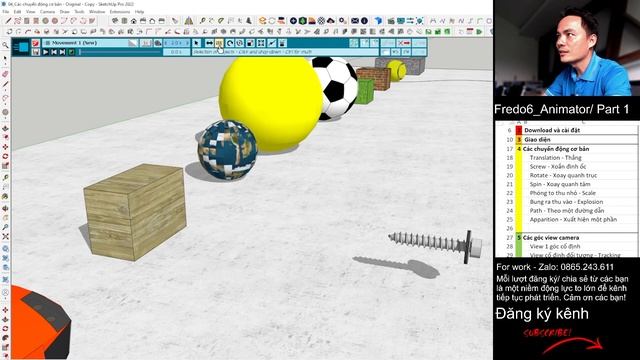640x360 pixels.
Task: Open the Tools menu
Action: point(79,12)
